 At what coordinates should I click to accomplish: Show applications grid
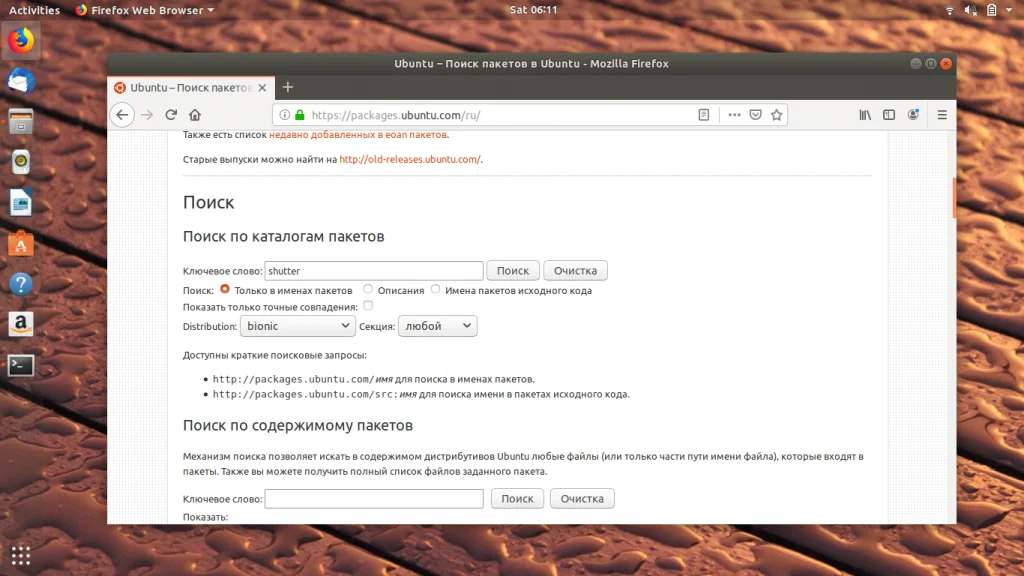[21, 555]
